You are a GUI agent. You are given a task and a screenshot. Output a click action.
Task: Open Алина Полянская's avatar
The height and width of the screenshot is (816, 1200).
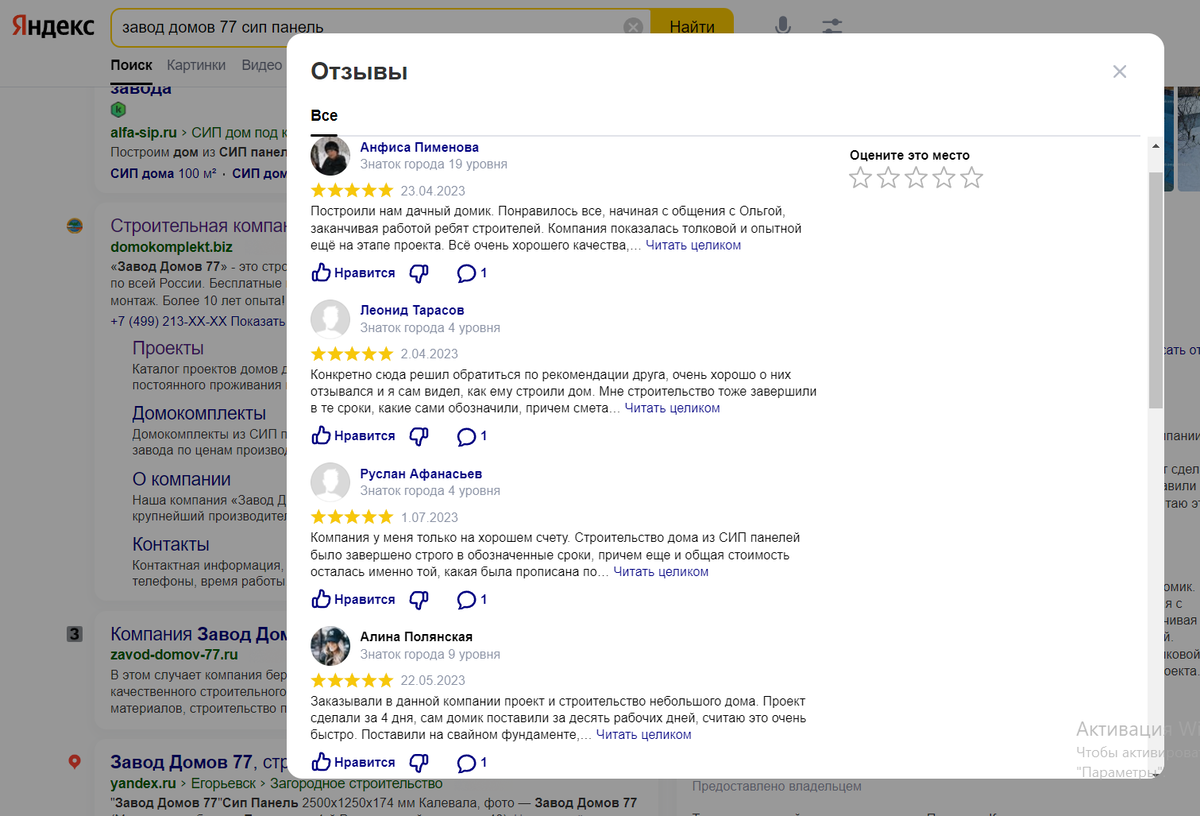331,646
